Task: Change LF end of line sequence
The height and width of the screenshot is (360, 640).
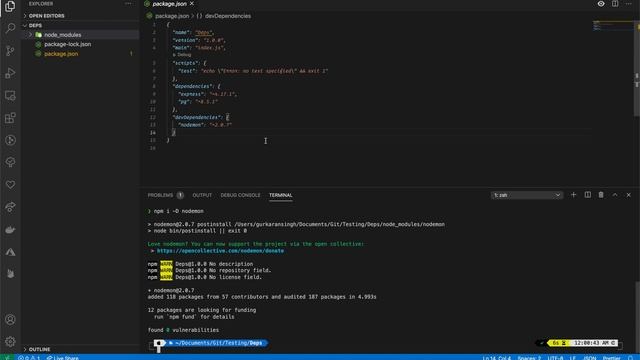Action: point(573,358)
